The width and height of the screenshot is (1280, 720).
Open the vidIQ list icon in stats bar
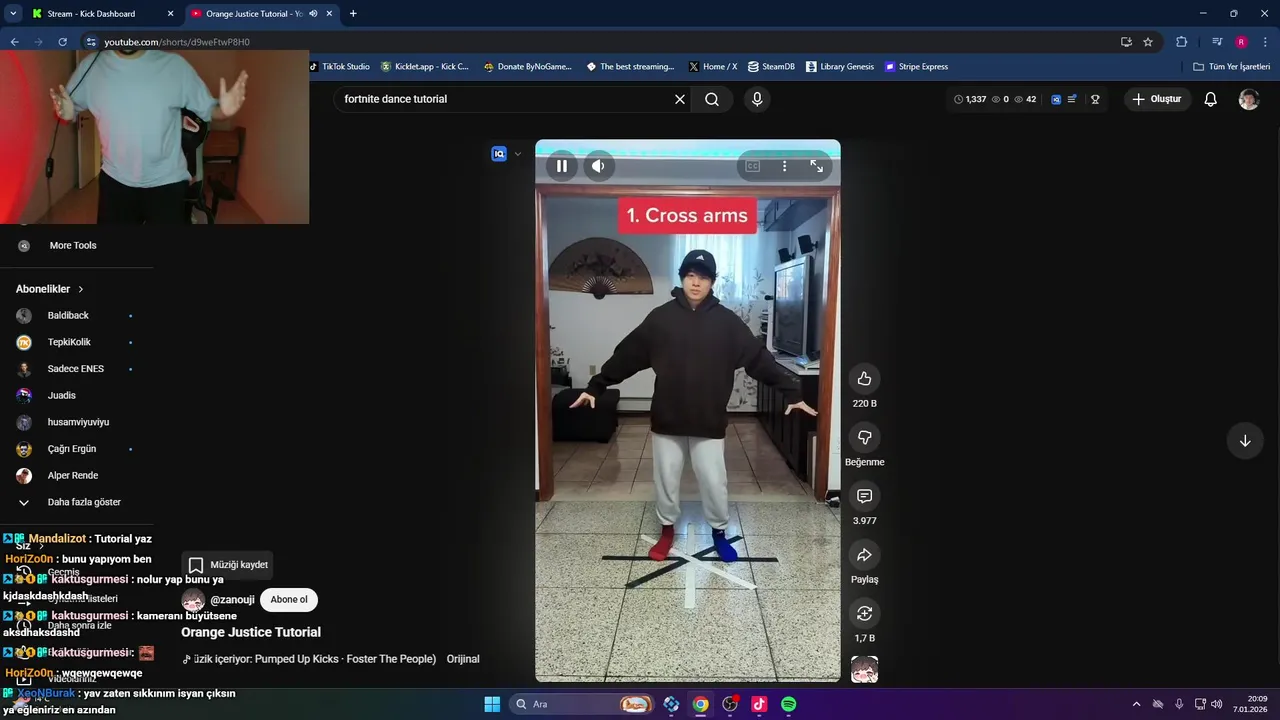[1072, 99]
